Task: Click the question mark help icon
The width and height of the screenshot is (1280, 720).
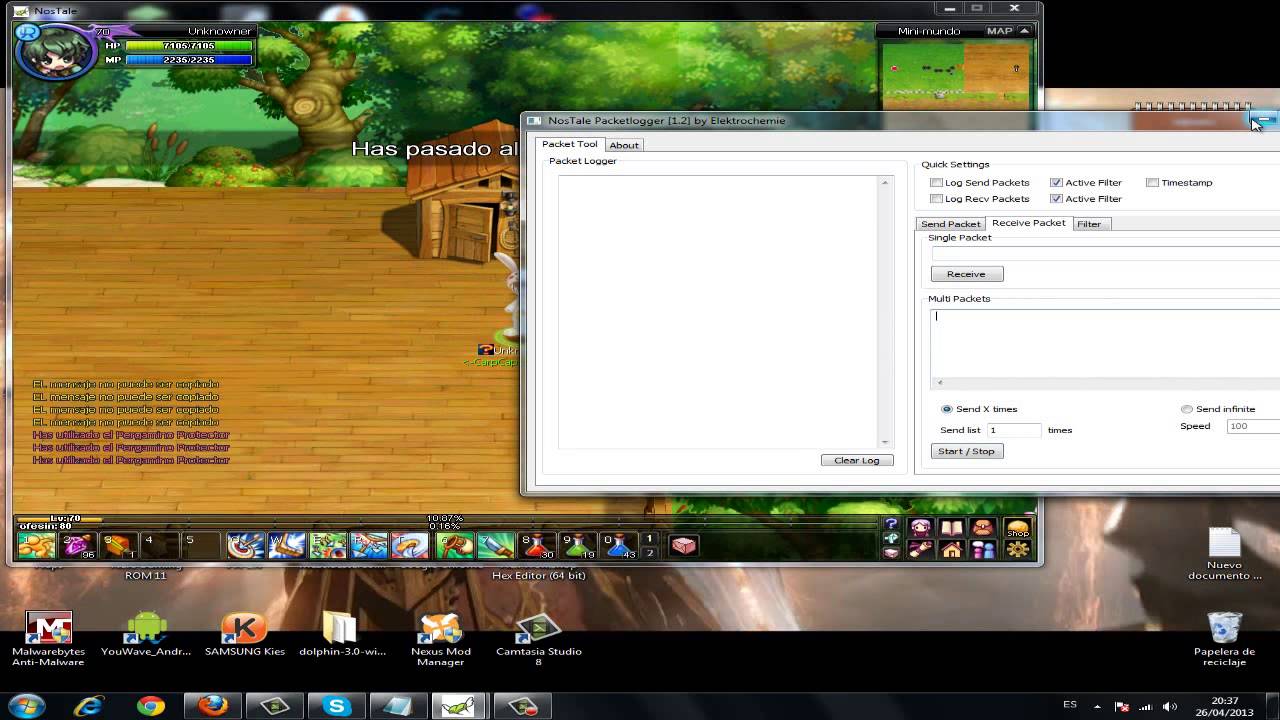Action: [x=891, y=524]
